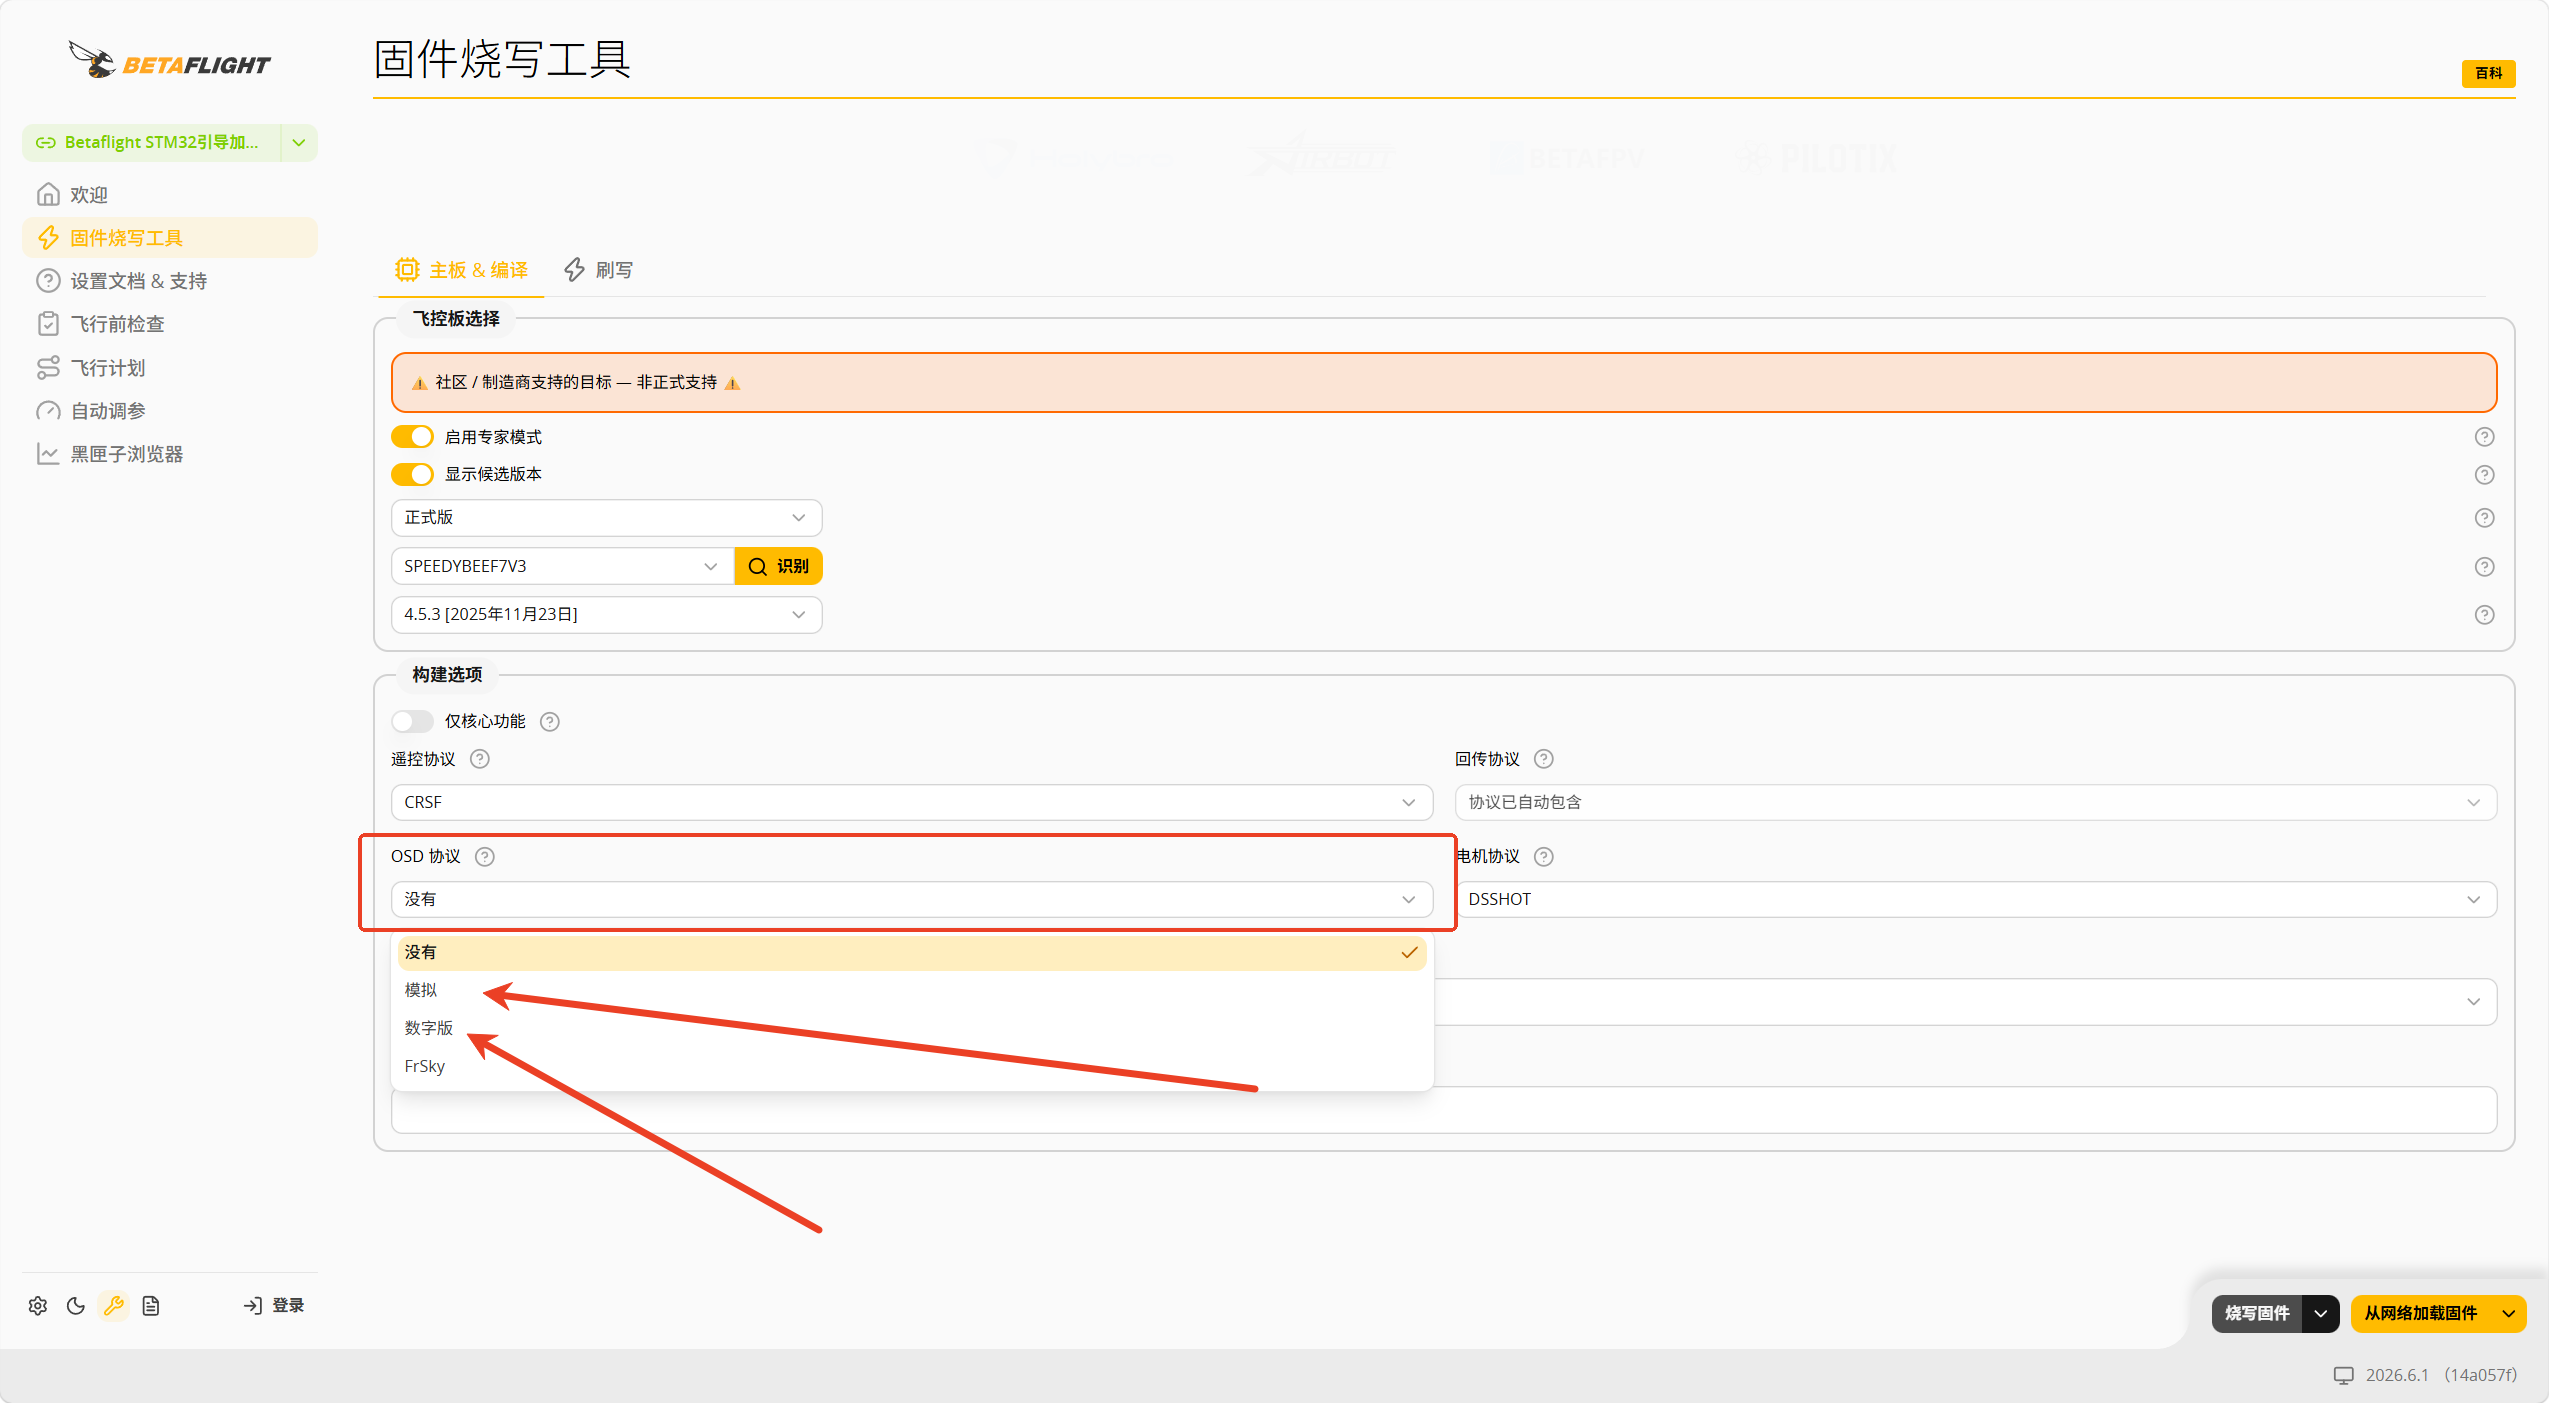Open the DSSHOT 电机协议 dropdown
Screen dimensions: 2549x1403
1976,900
